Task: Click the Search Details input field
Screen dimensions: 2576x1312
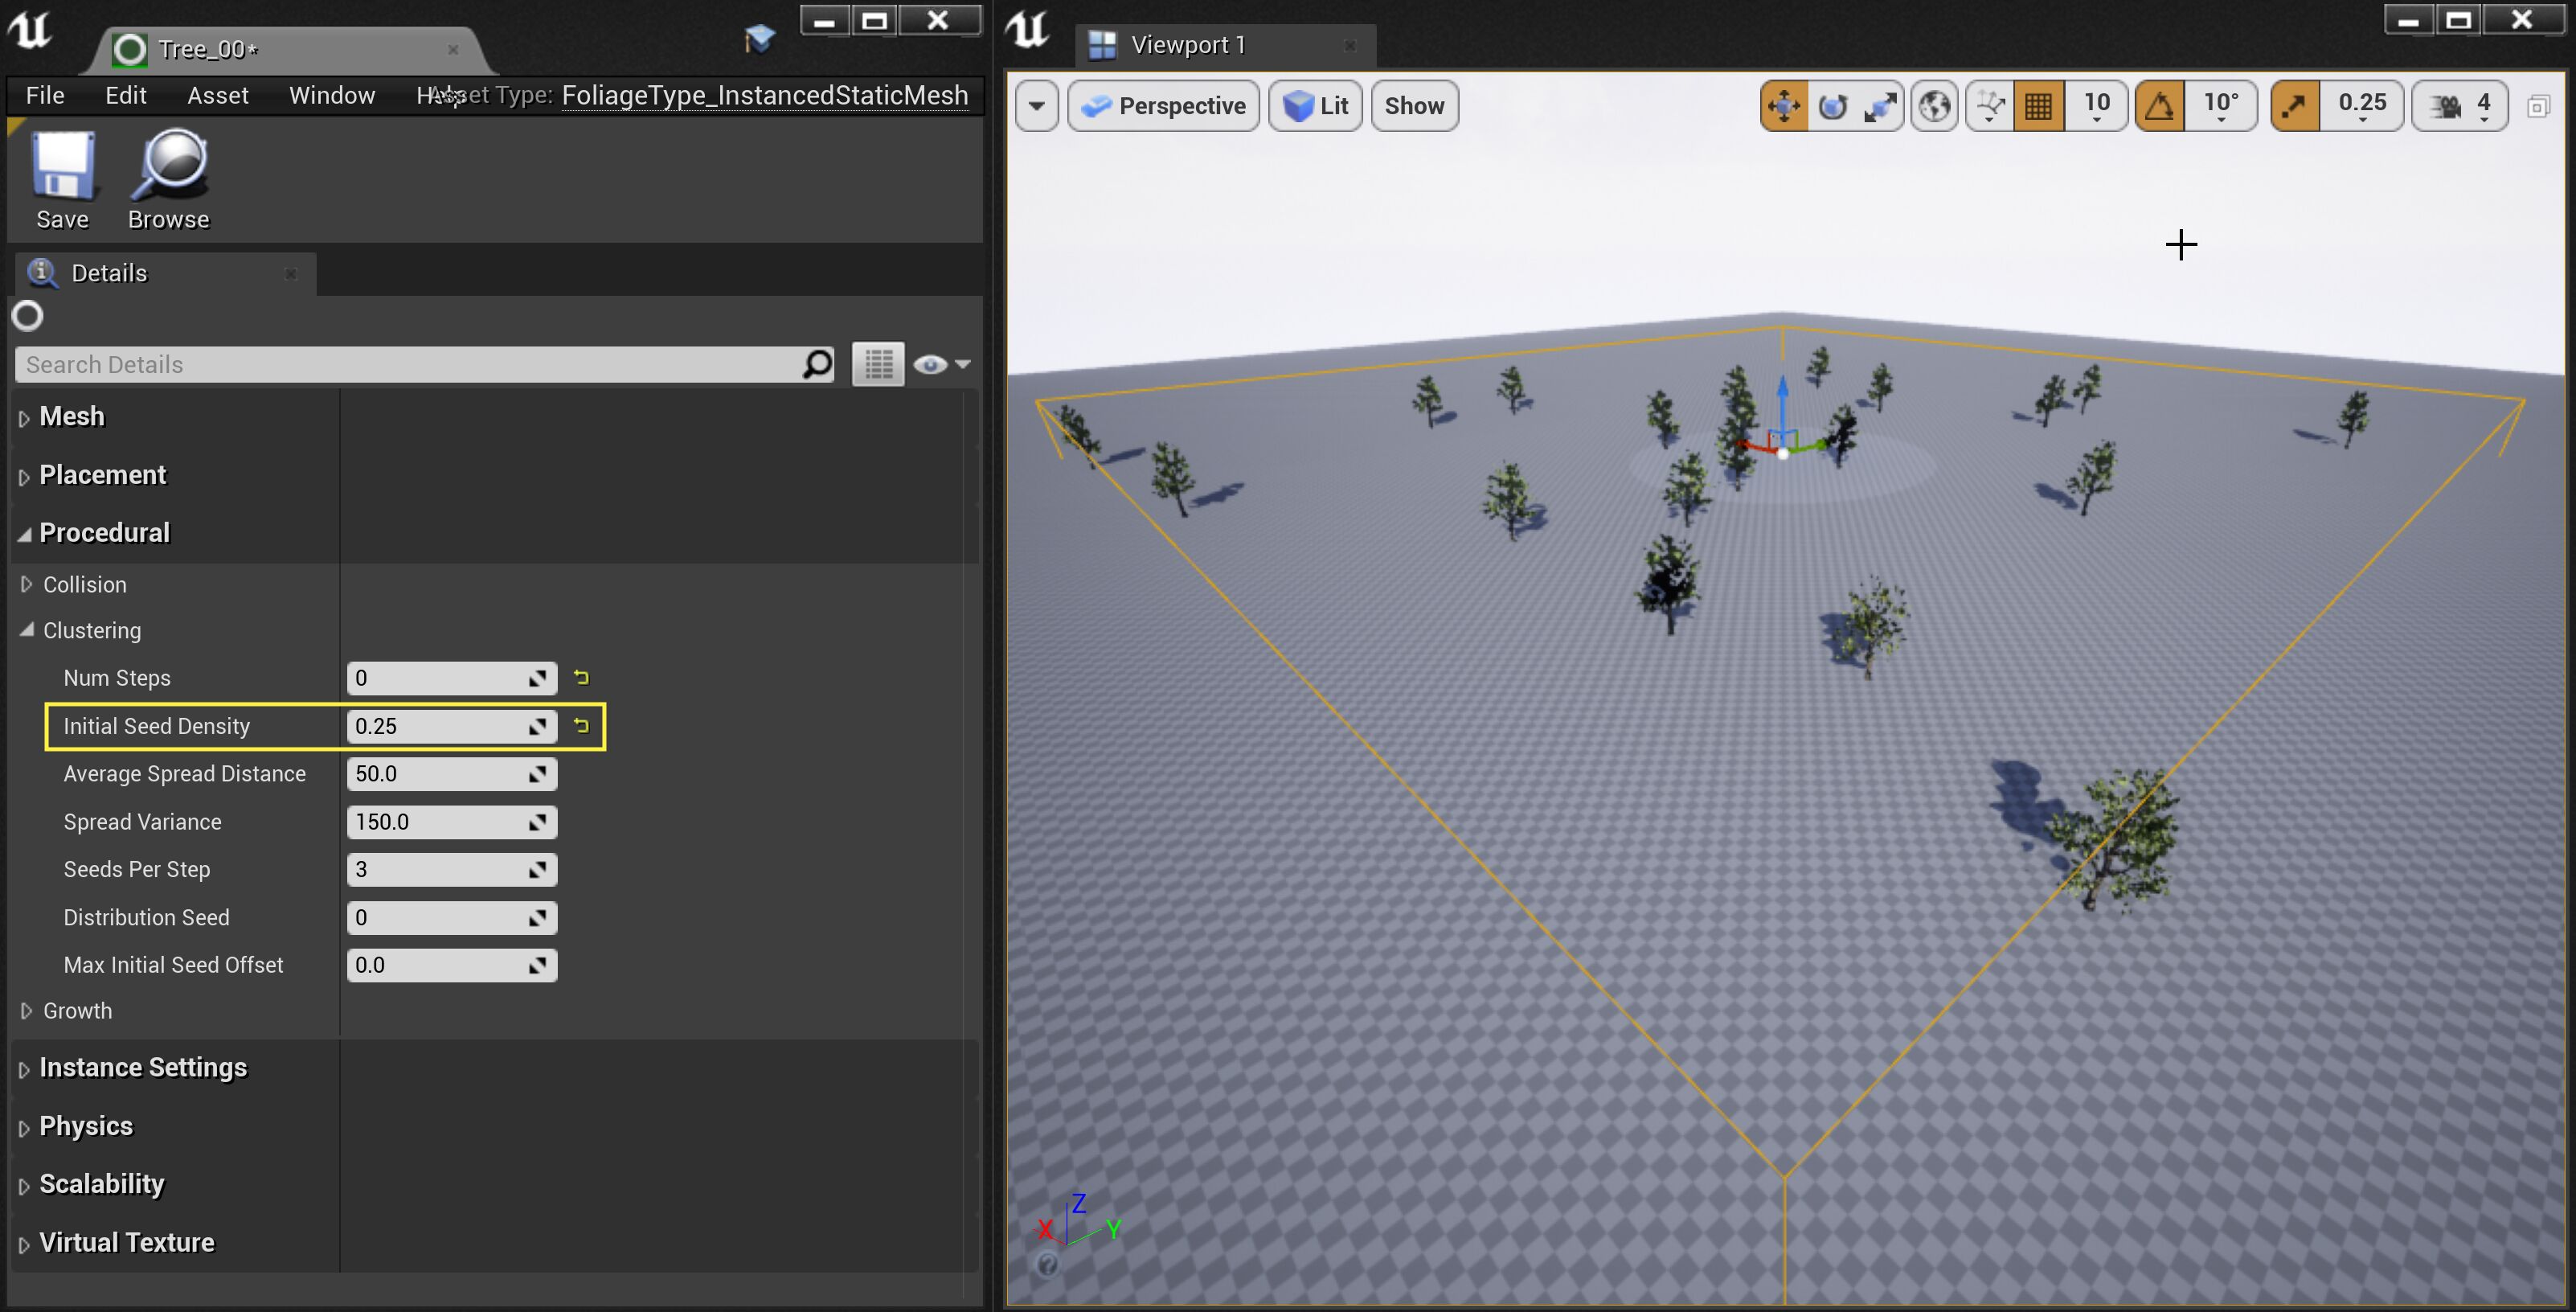Action: coord(410,365)
